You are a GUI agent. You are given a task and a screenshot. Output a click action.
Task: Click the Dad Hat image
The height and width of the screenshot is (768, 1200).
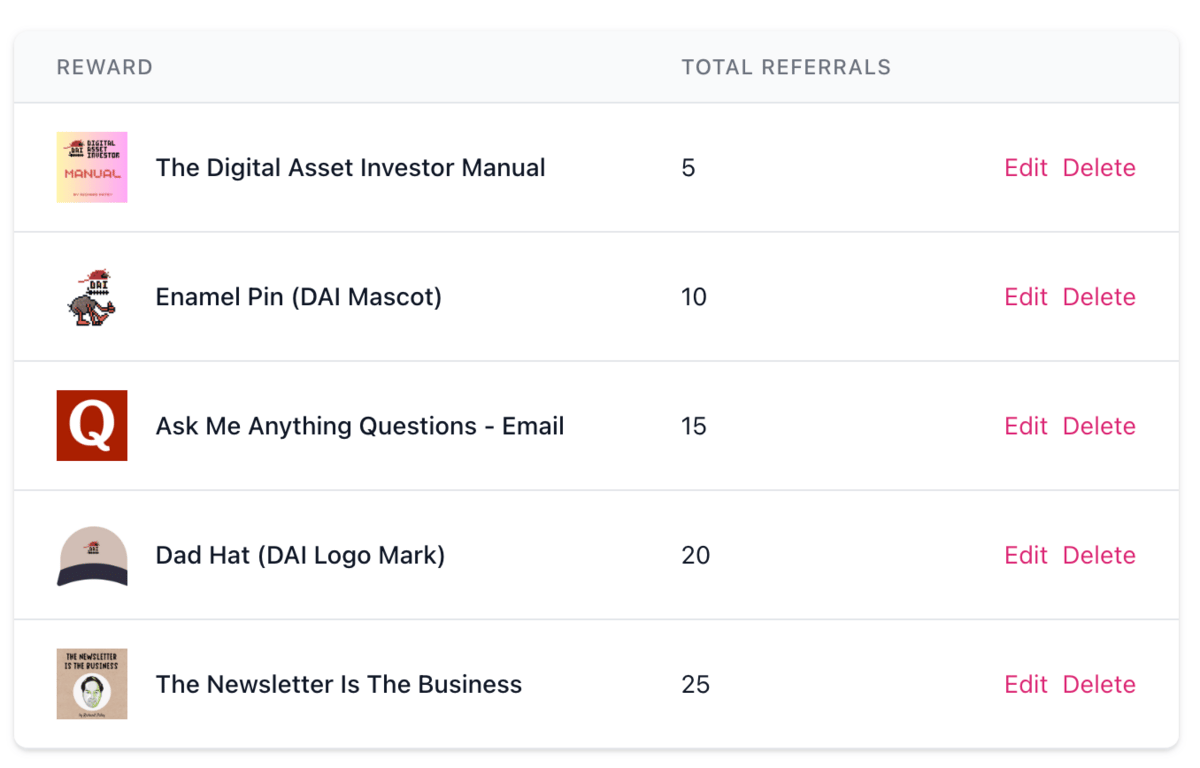coord(92,555)
